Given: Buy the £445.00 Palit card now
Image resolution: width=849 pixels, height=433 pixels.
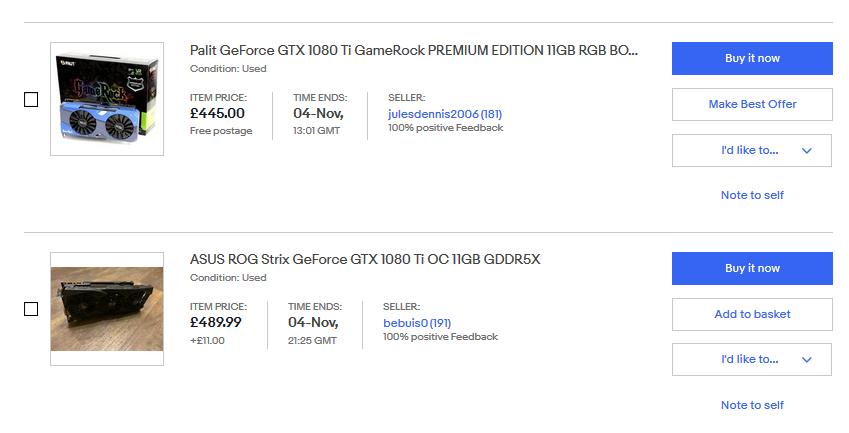Looking at the screenshot, I should point(752,58).
